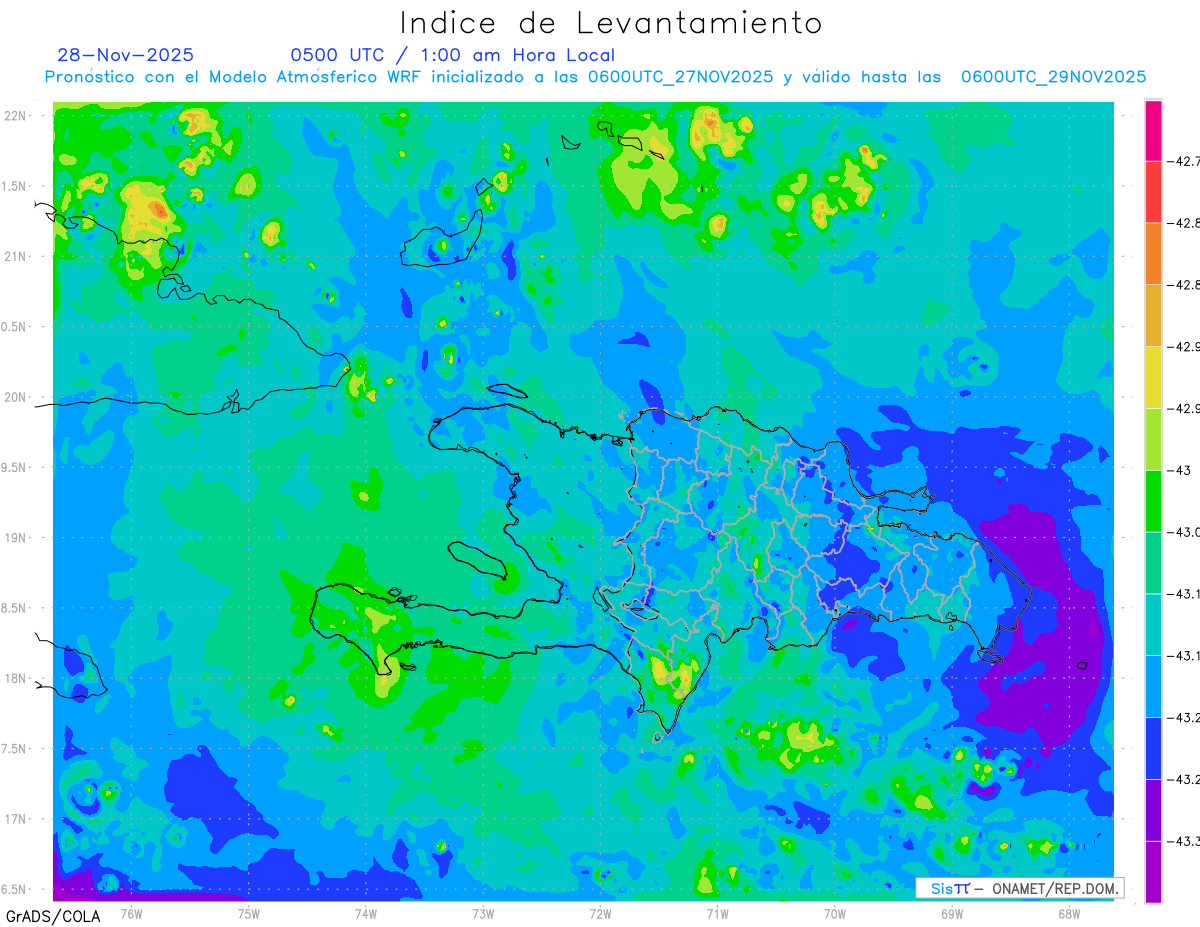The width and height of the screenshot is (1200, 927).
Task: Click the 20N latitude label
Action: 15,397
